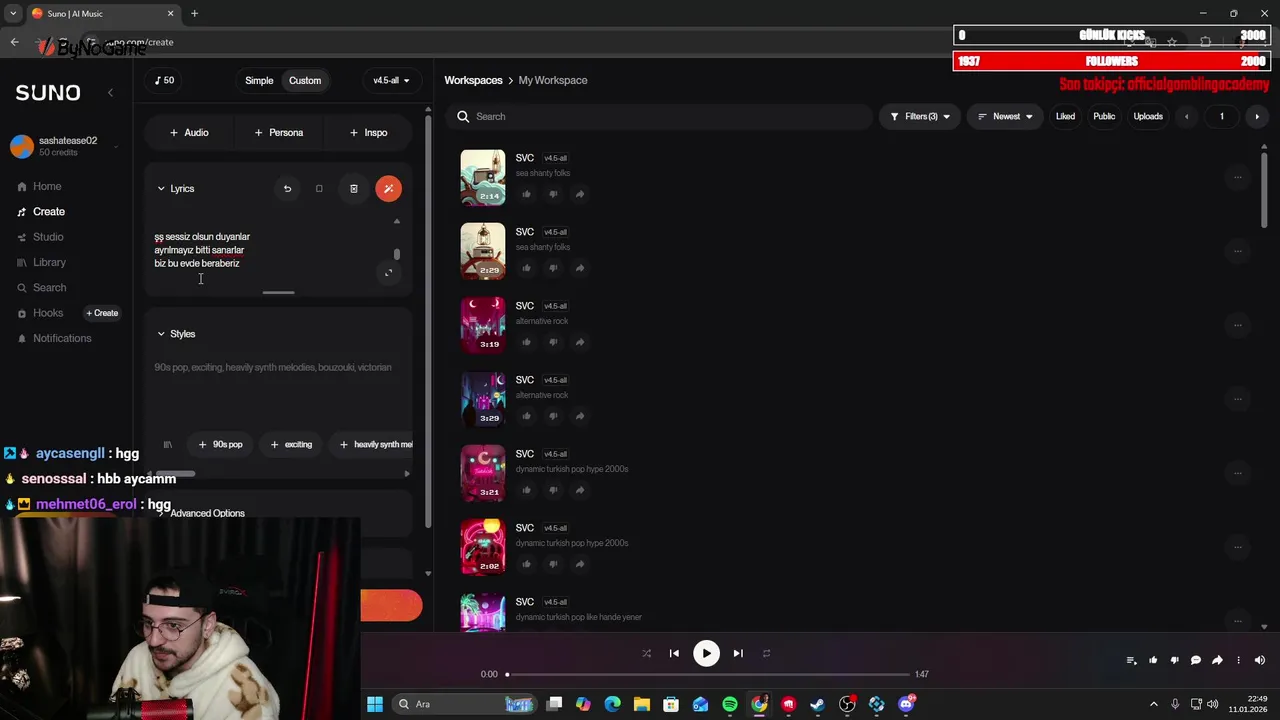
Task: Toggle the Uploads filter
Action: tap(1148, 117)
